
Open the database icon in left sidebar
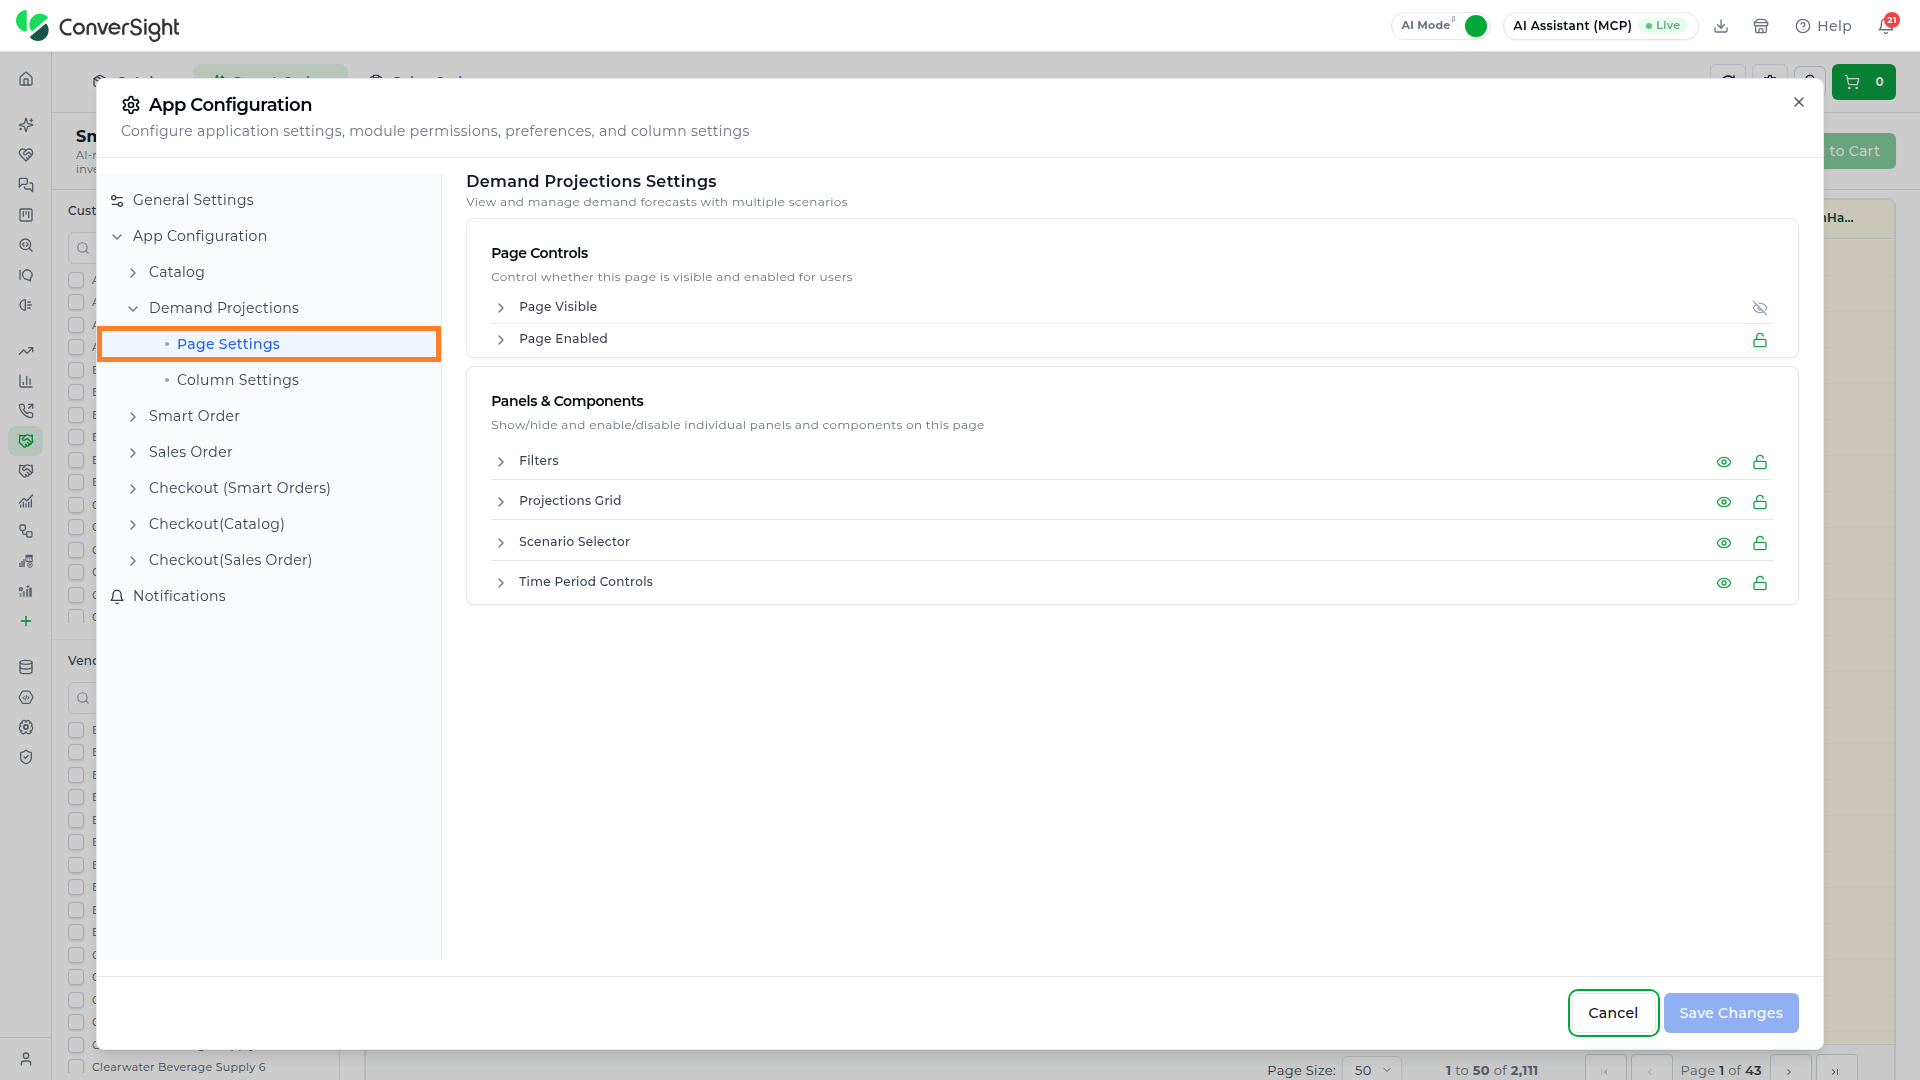[x=26, y=667]
